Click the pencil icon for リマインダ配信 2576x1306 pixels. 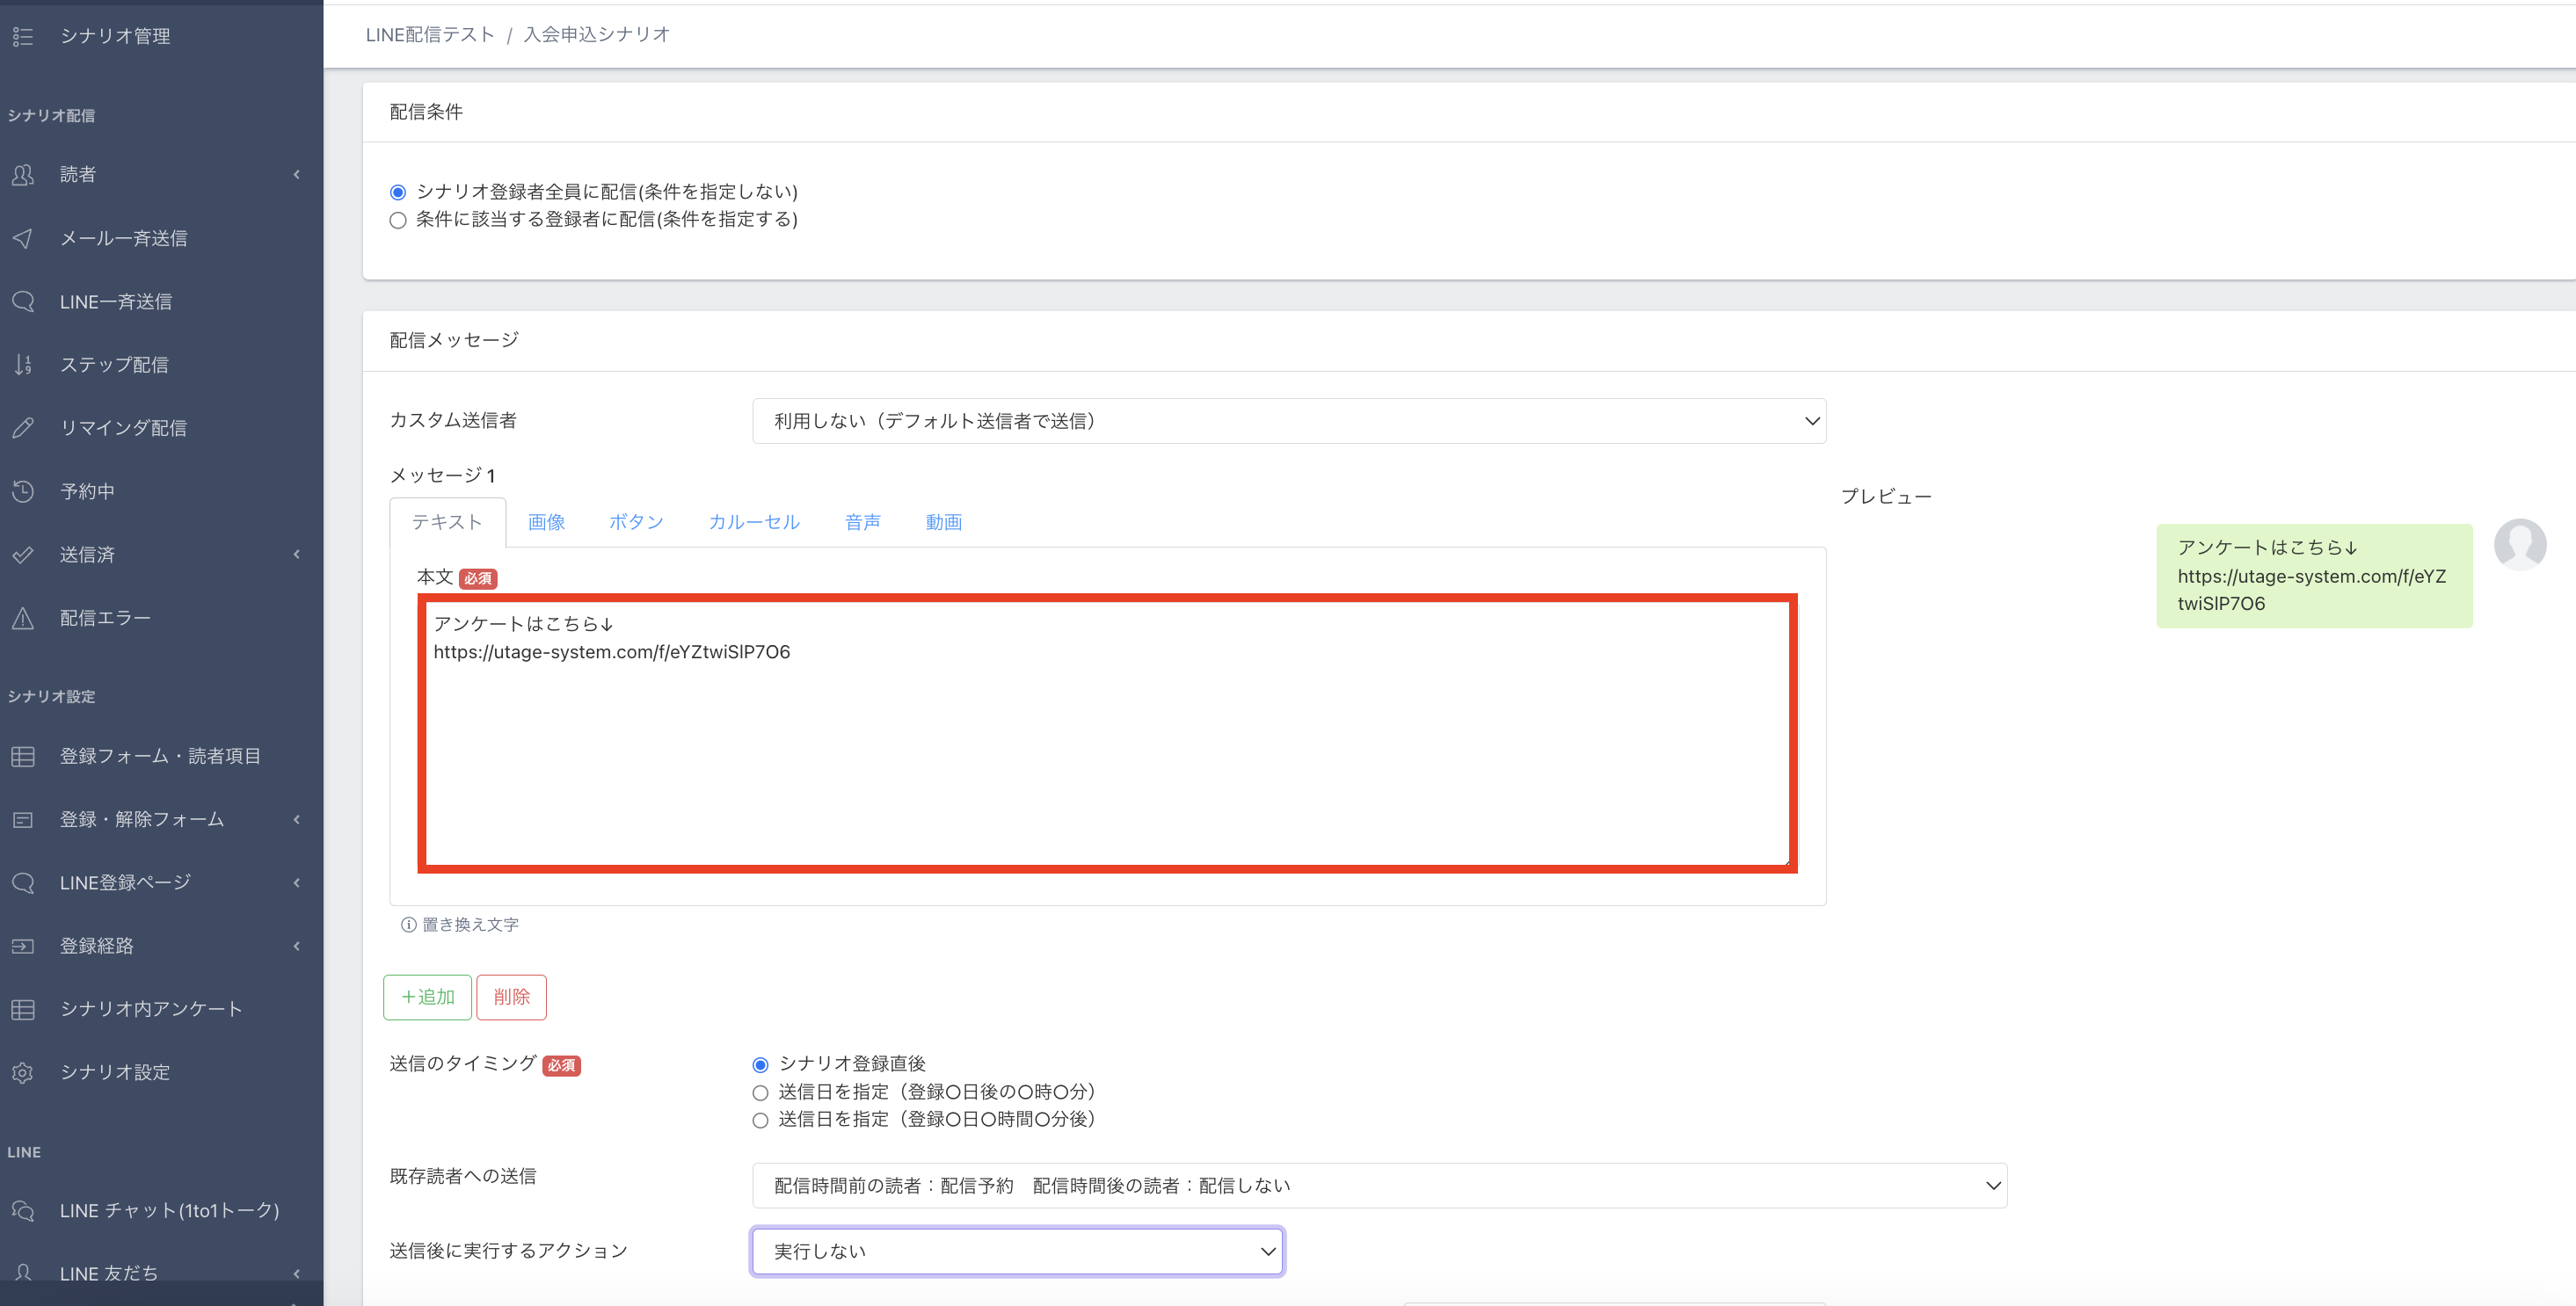[x=23, y=428]
